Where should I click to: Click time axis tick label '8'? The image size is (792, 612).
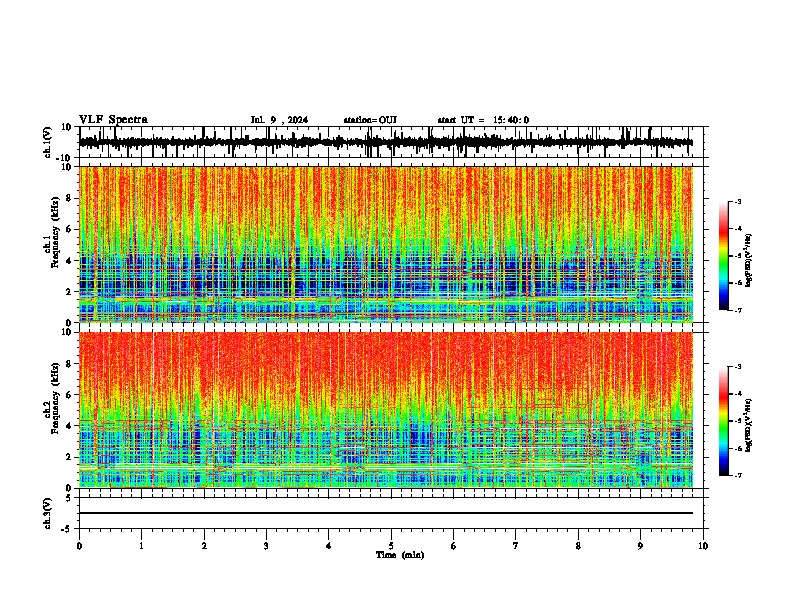[x=578, y=546]
